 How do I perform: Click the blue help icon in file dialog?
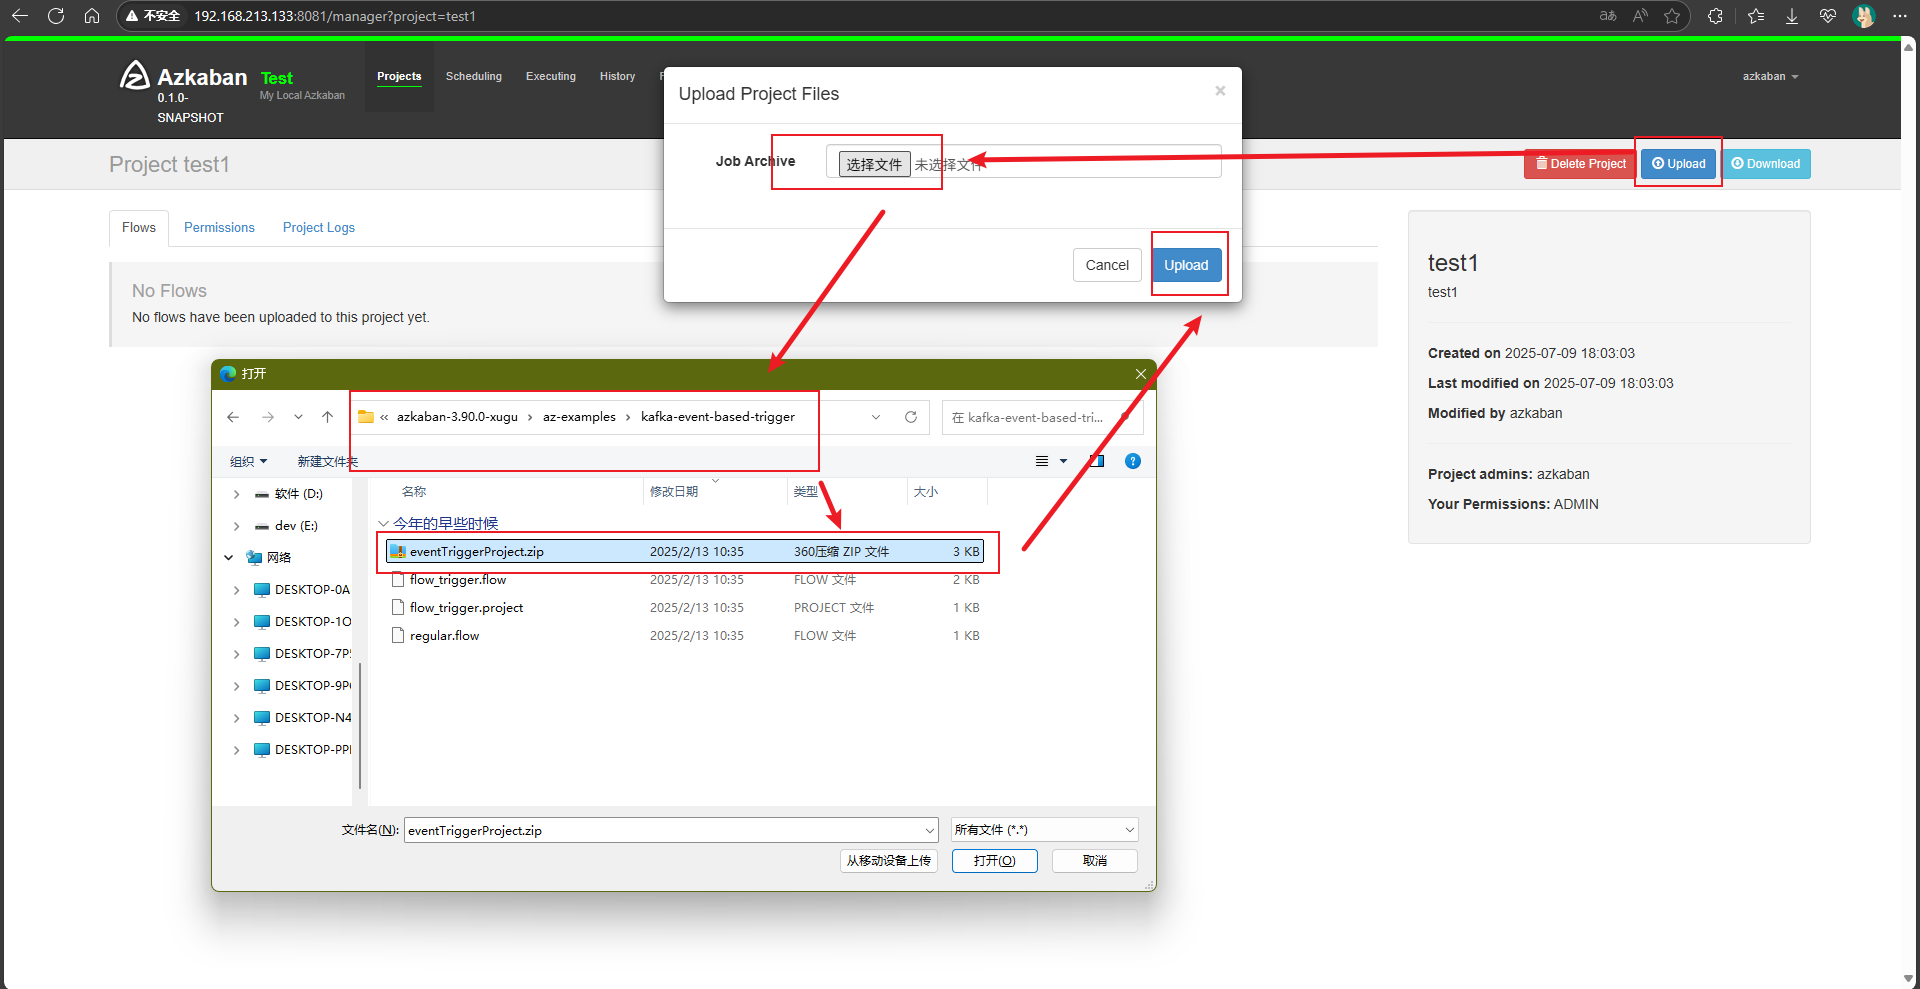[x=1132, y=461]
